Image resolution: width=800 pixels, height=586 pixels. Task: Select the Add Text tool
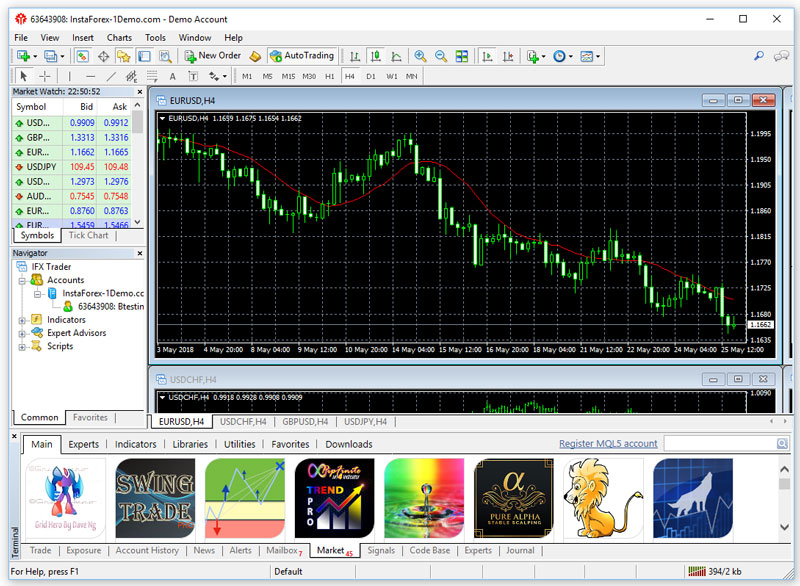pyautogui.click(x=171, y=75)
